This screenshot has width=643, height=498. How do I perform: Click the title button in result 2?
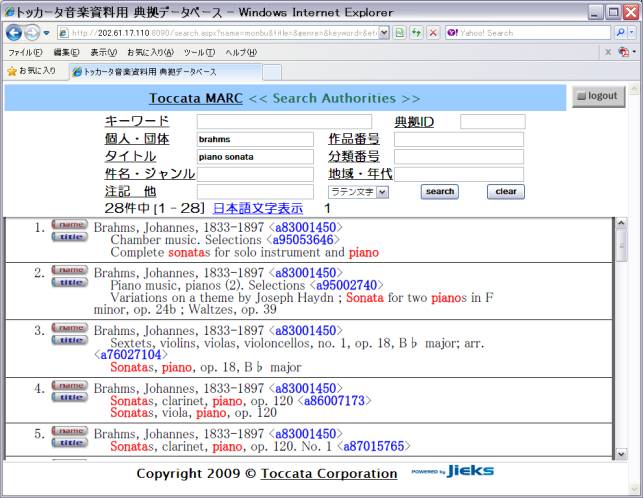(x=69, y=282)
